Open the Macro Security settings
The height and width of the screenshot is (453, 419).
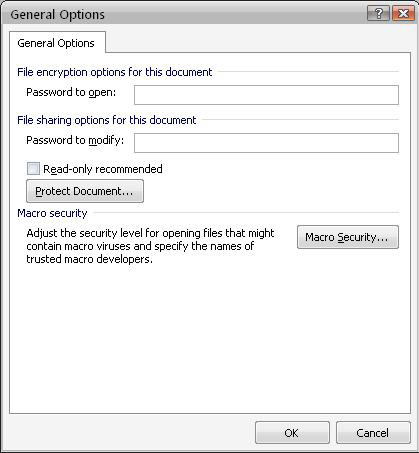coord(348,237)
